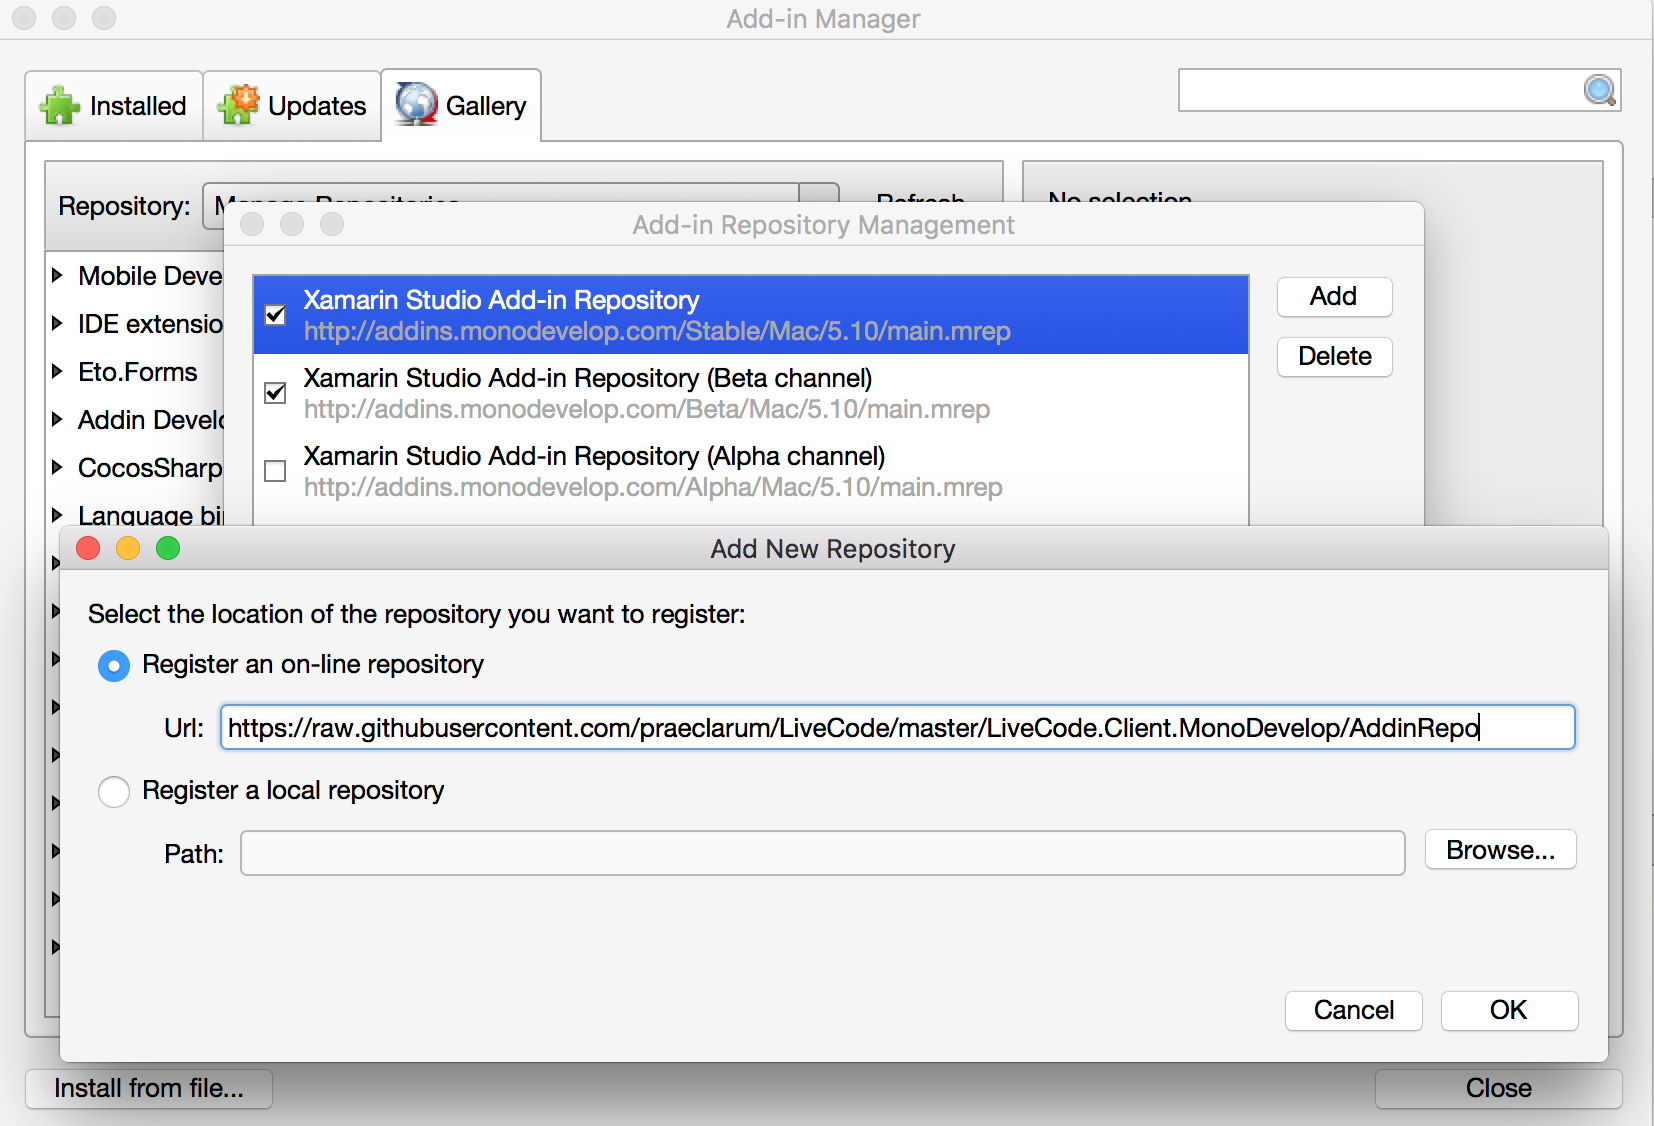The image size is (1654, 1126).
Task: Click the green puzzle Installed icon
Action: click(x=60, y=105)
